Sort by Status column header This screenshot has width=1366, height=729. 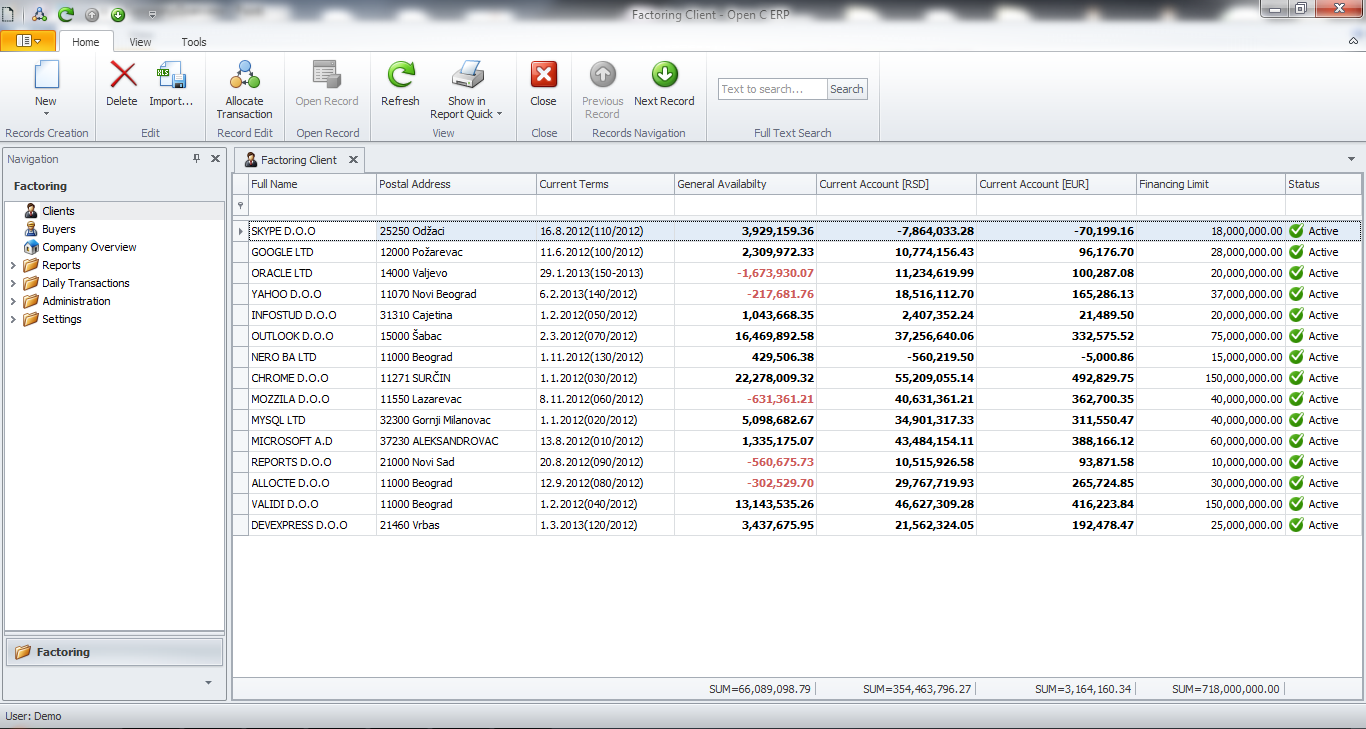[1323, 184]
